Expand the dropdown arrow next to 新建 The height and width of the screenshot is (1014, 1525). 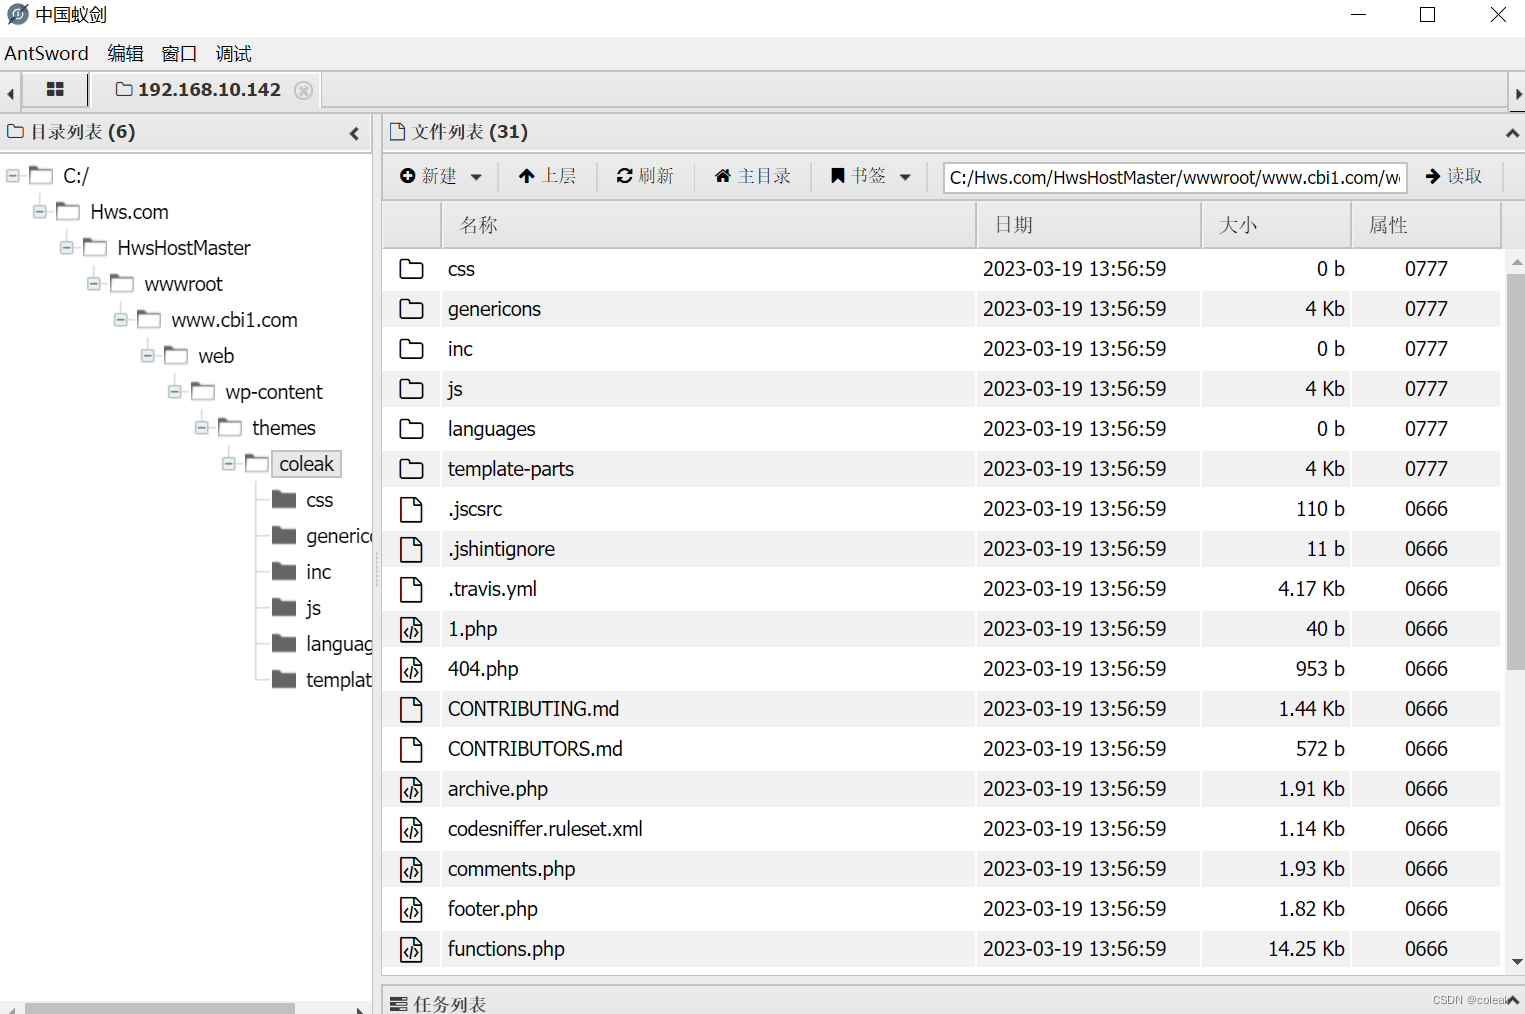[477, 176]
